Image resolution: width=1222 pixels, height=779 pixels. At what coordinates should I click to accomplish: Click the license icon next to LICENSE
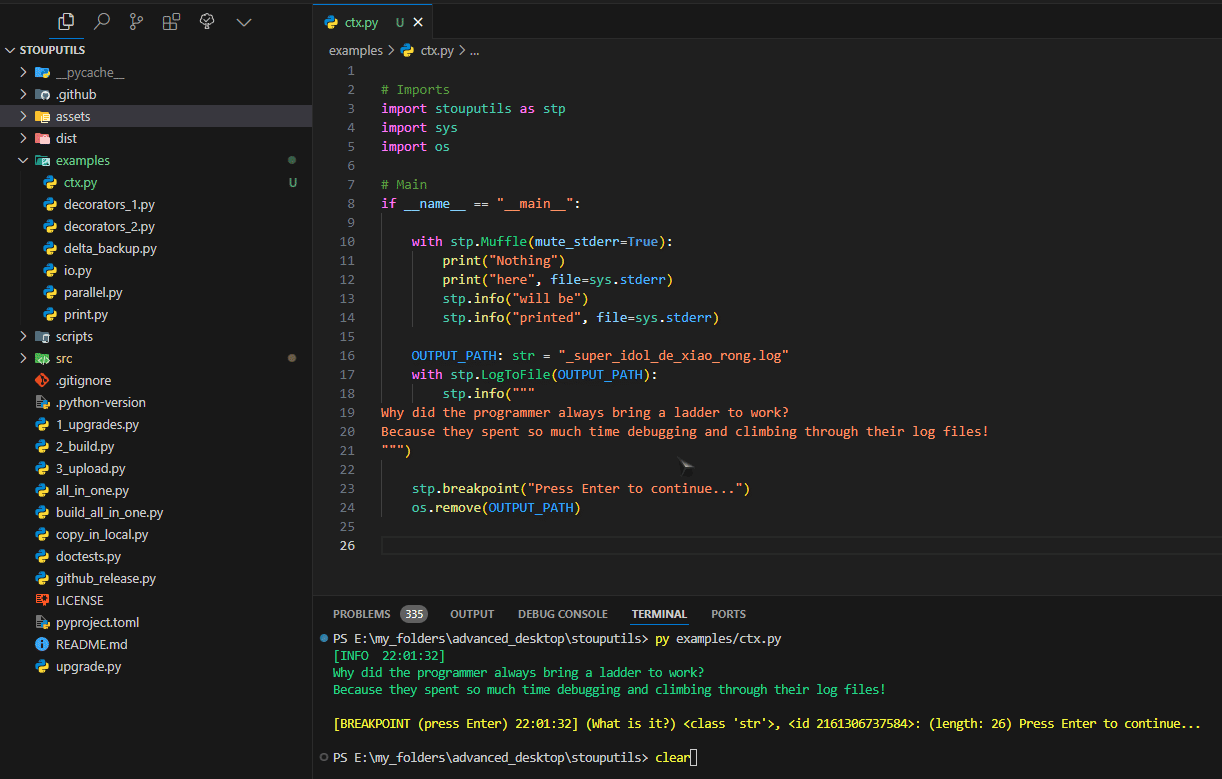click(x=42, y=600)
